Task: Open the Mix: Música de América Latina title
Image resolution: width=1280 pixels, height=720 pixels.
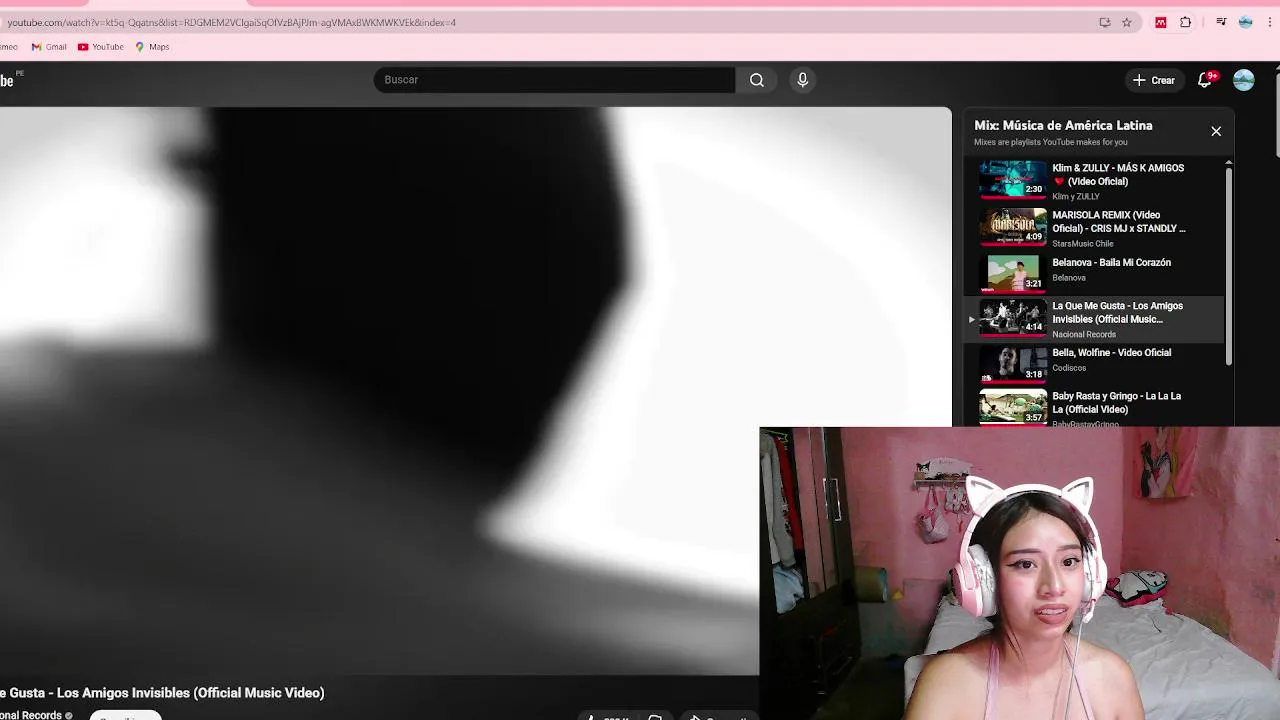Action: click(x=1063, y=125)
